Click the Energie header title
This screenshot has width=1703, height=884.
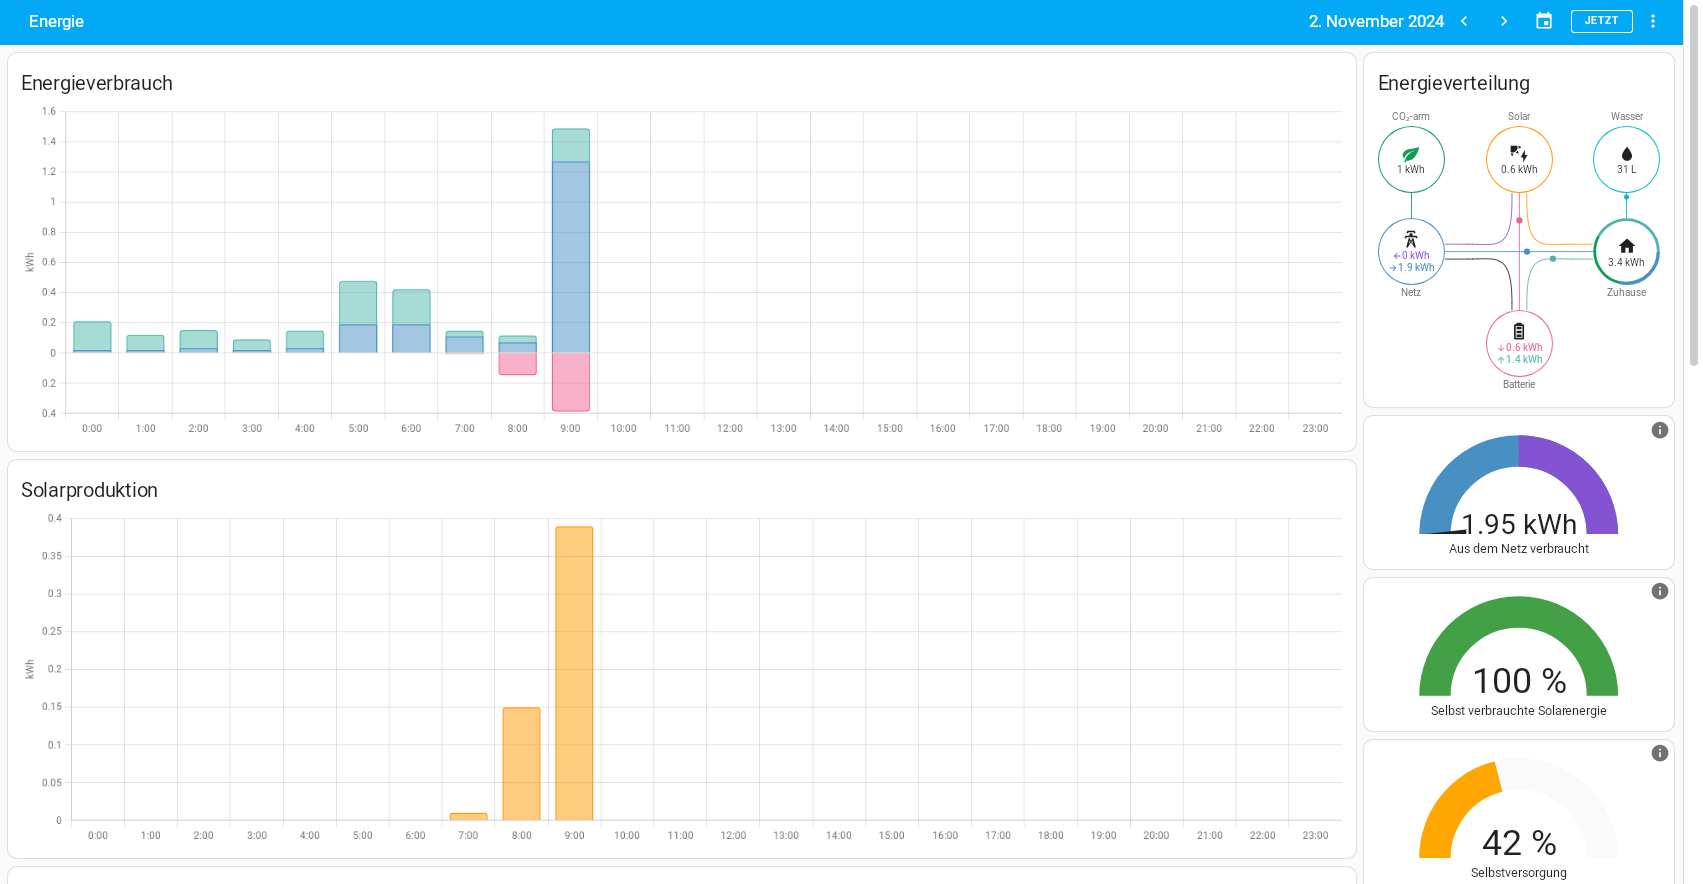56,21
